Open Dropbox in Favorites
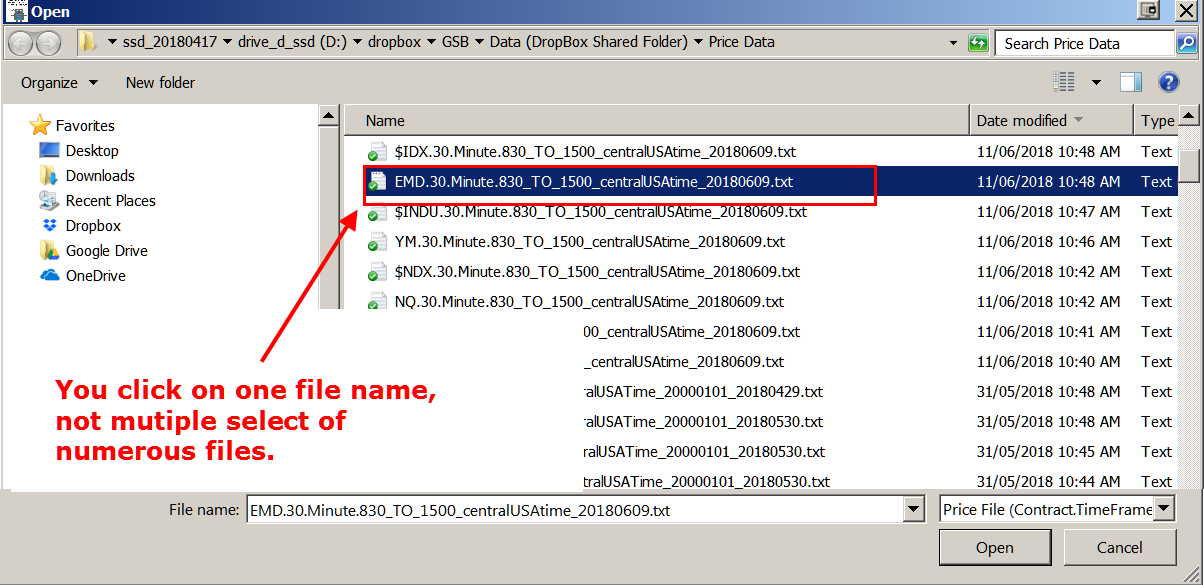1204x585 pixels. click(92, 226)
